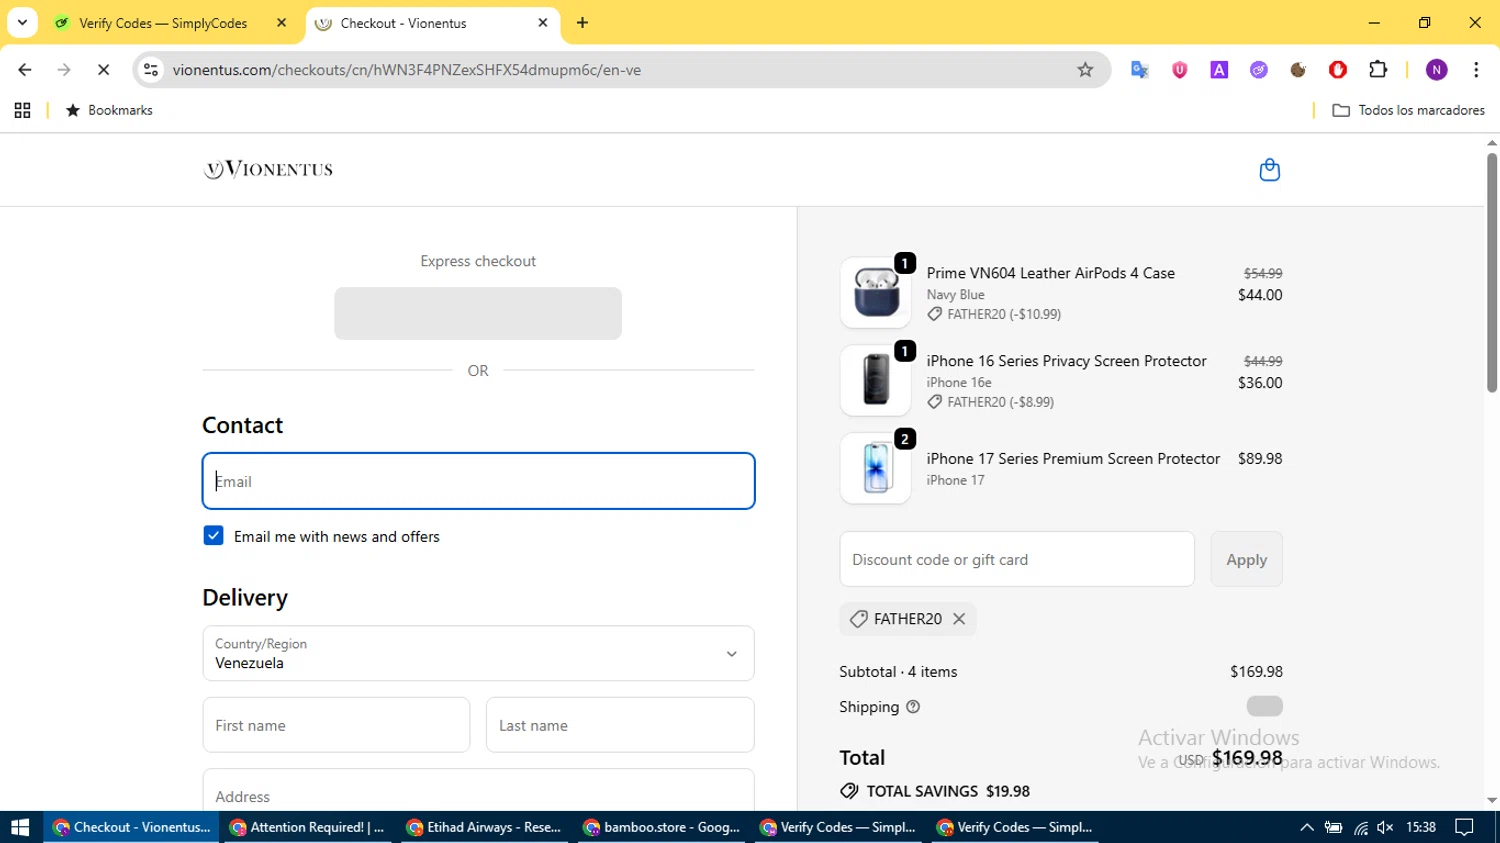Click the Apply discount button

pos(1246,559)
